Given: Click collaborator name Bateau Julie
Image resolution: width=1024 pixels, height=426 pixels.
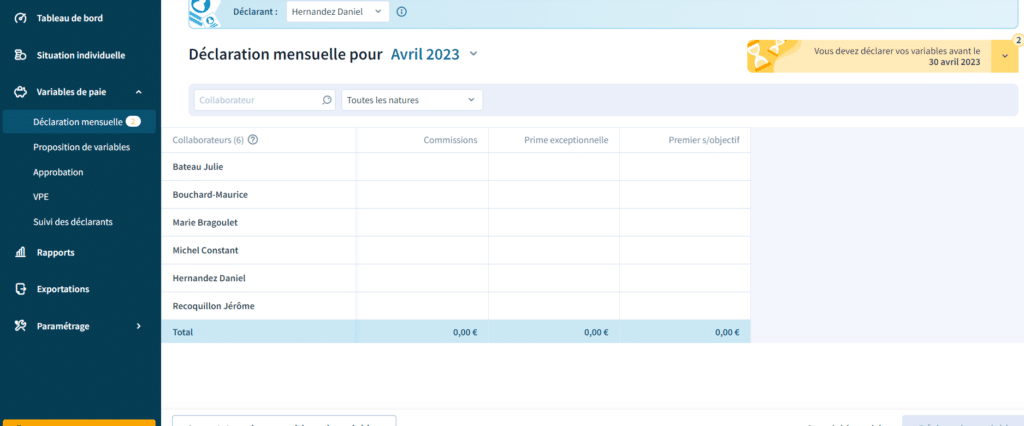Looking at the screenshot, I should [198, 167].
